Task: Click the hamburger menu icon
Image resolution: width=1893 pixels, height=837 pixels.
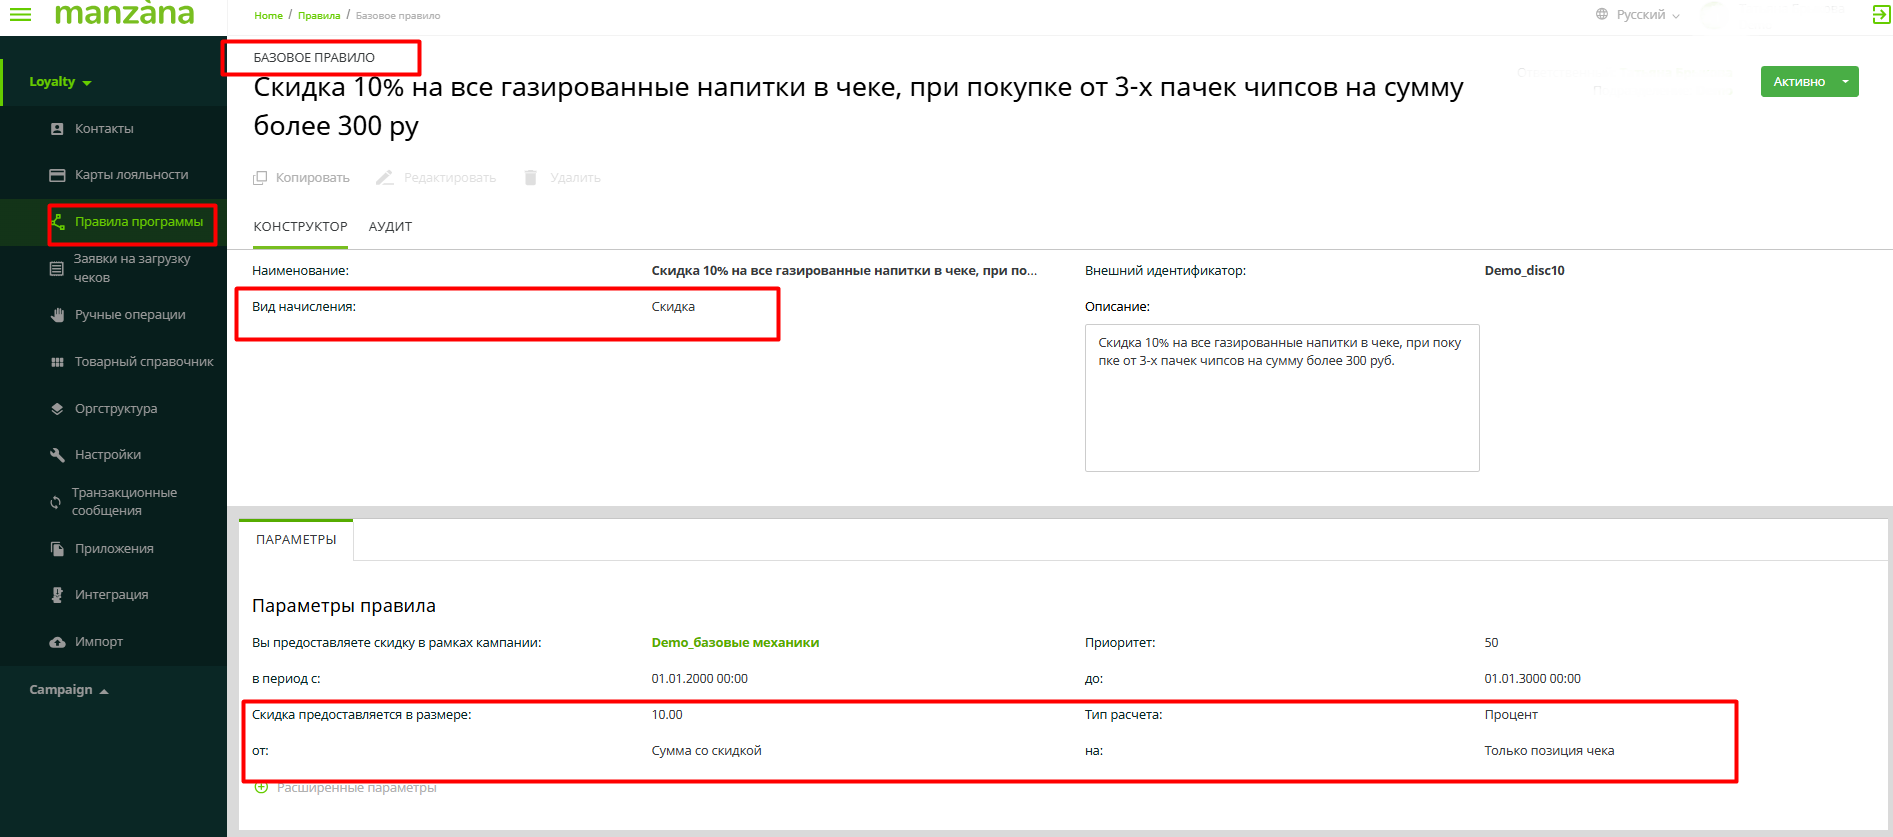Action: (20, 14)
